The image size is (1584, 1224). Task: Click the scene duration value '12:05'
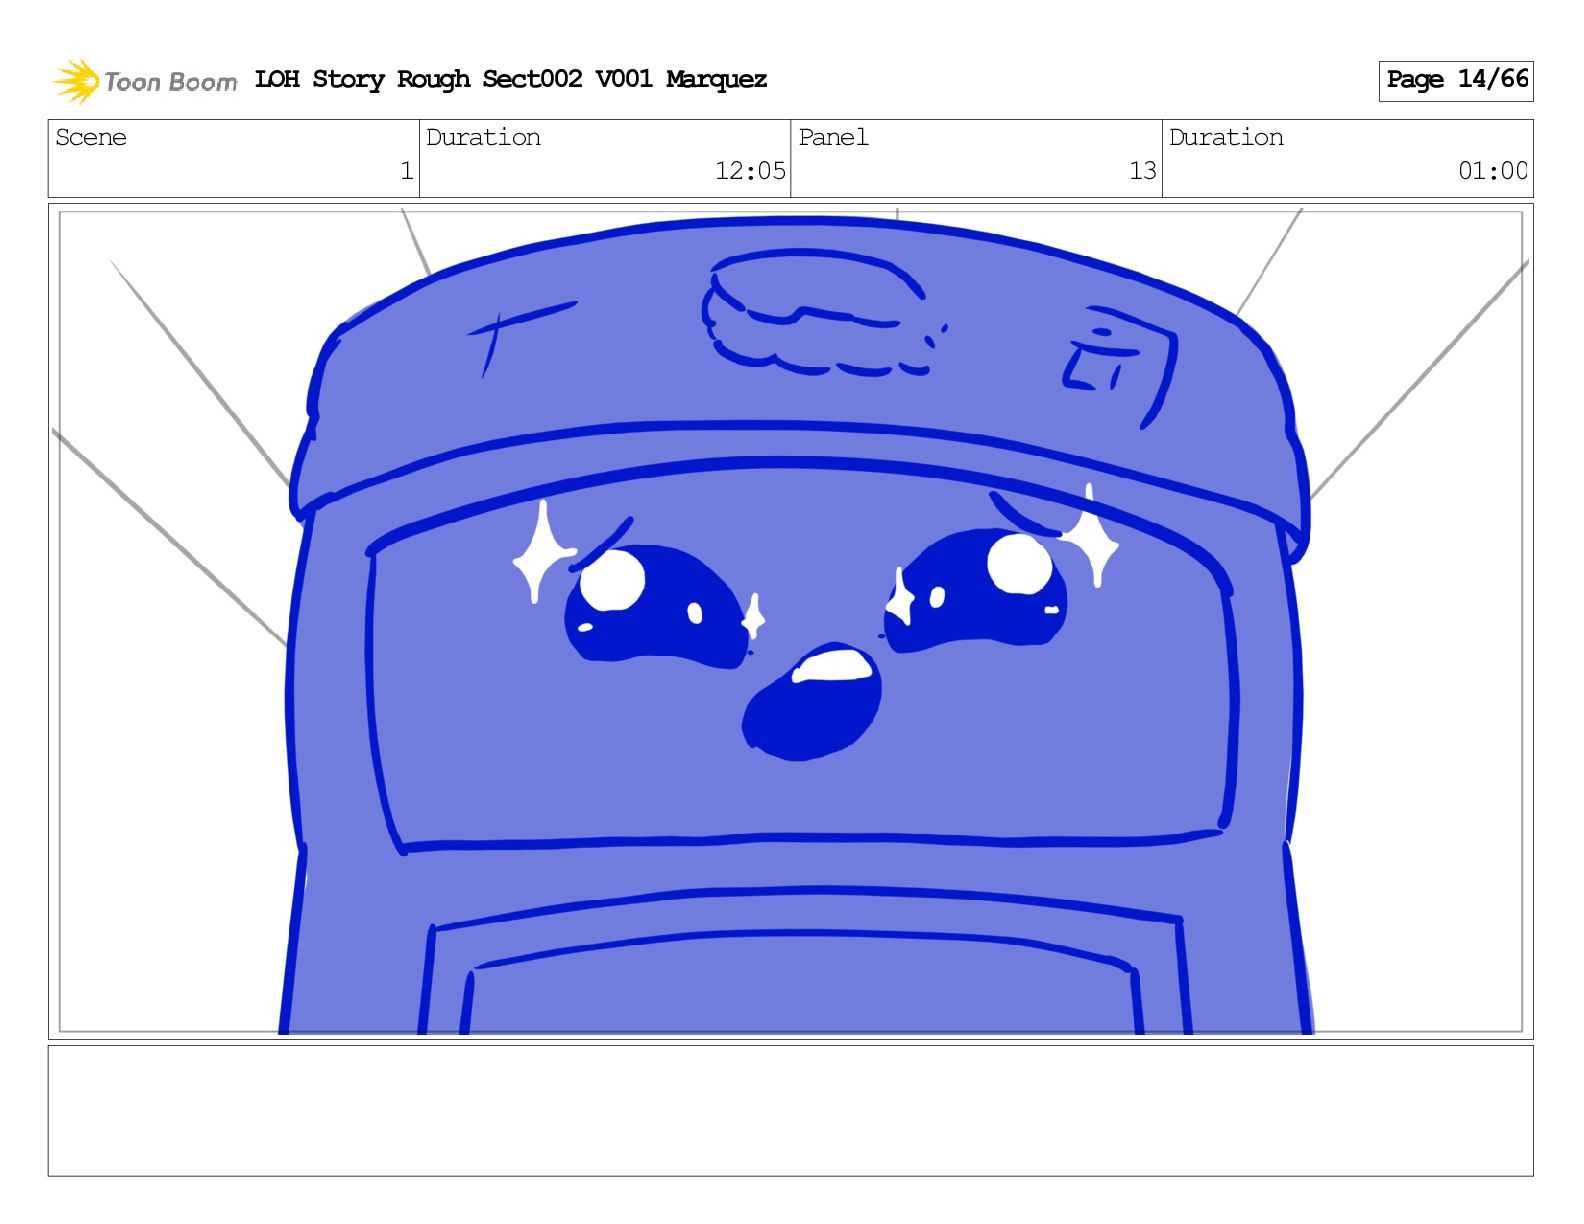[x=750, y=171]
